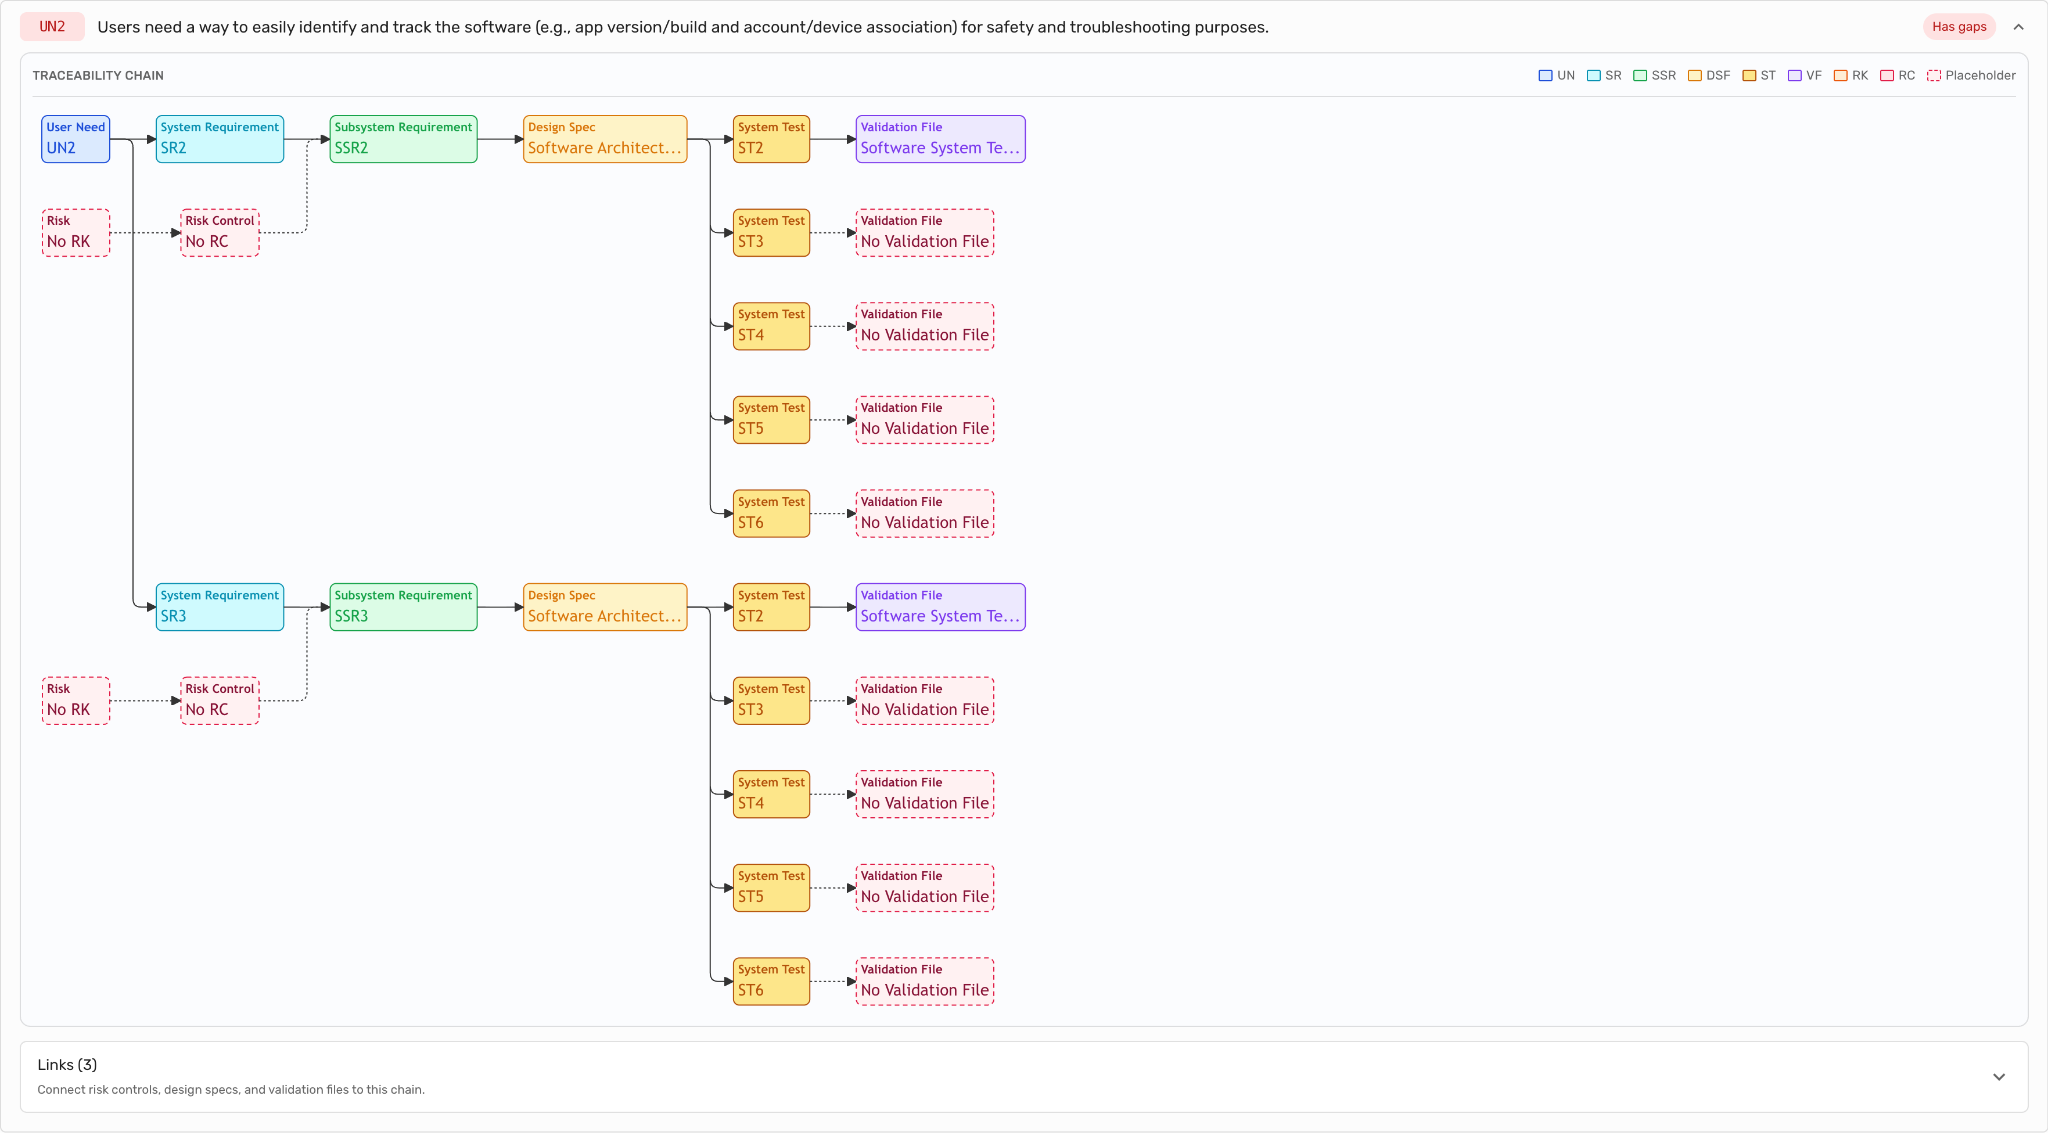Select System Test ST4 in SSR2 chain
Screen dimensions: 2048x1133
(x=771, y=326)
